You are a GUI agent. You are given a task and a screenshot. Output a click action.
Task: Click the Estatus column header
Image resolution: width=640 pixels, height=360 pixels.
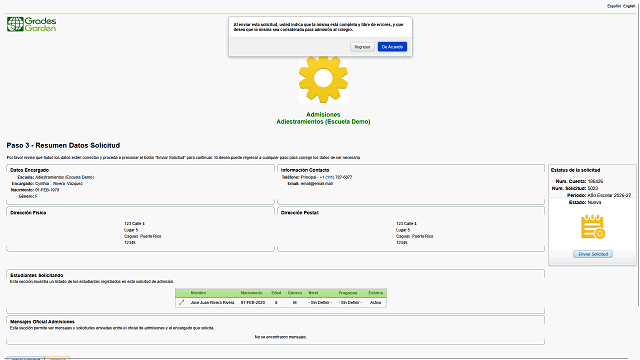click(x=376, y=293)
